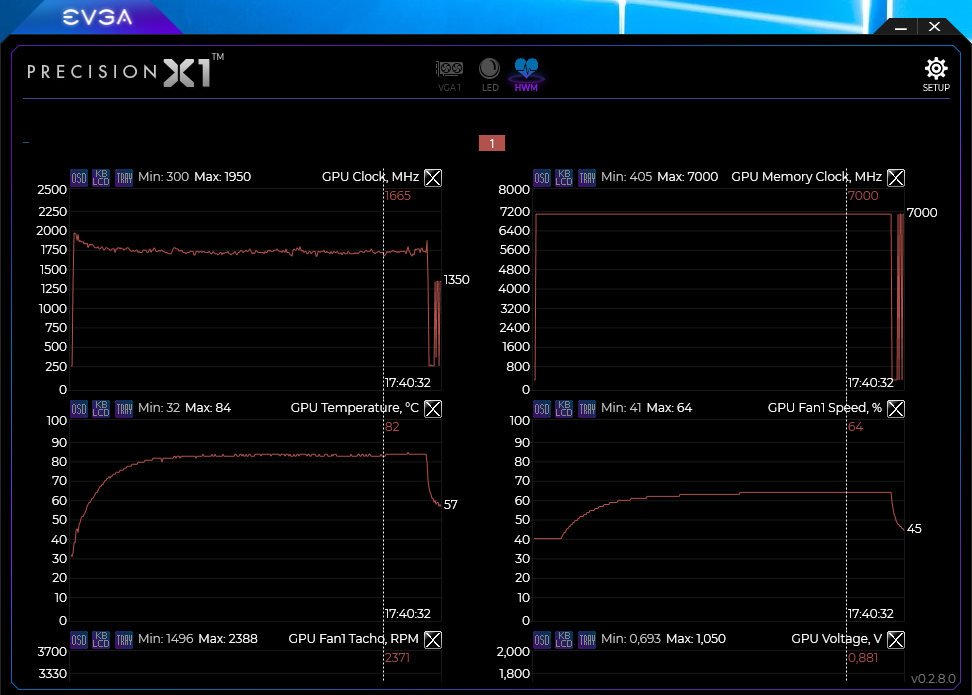Click the red '82' temperature reading
972x695 pixels.
click(x=392, y=427)
